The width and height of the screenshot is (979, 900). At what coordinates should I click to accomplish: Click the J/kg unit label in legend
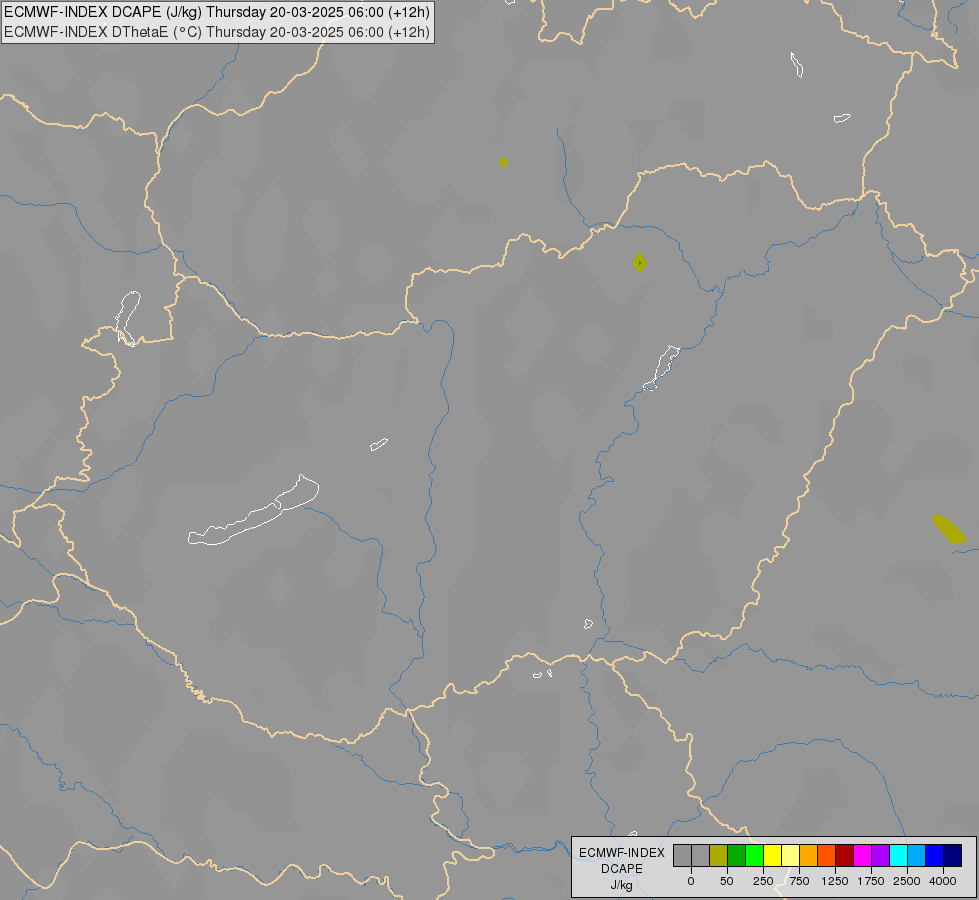[x=622, y=885]
